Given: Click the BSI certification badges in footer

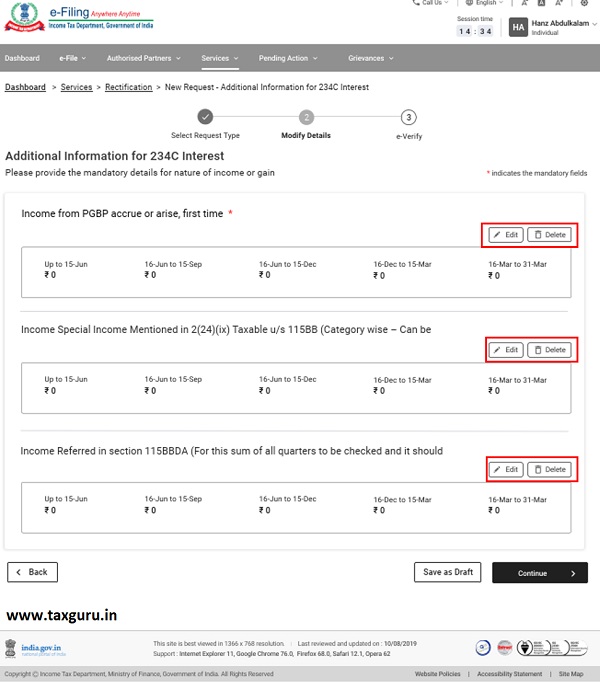Looking at the screenshot, I should tap(552, 648).
